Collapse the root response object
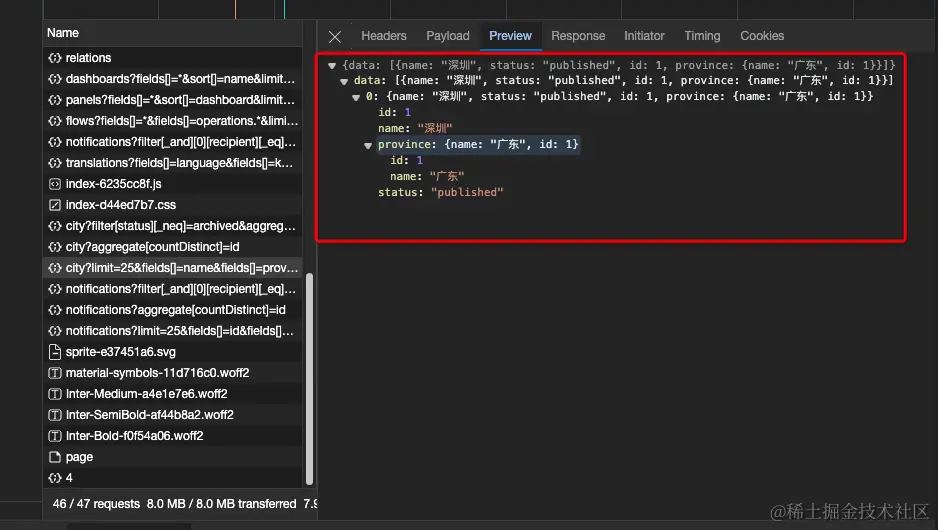Image resolution: width=938 pixels, height=530 pixels. click(332, 65)
